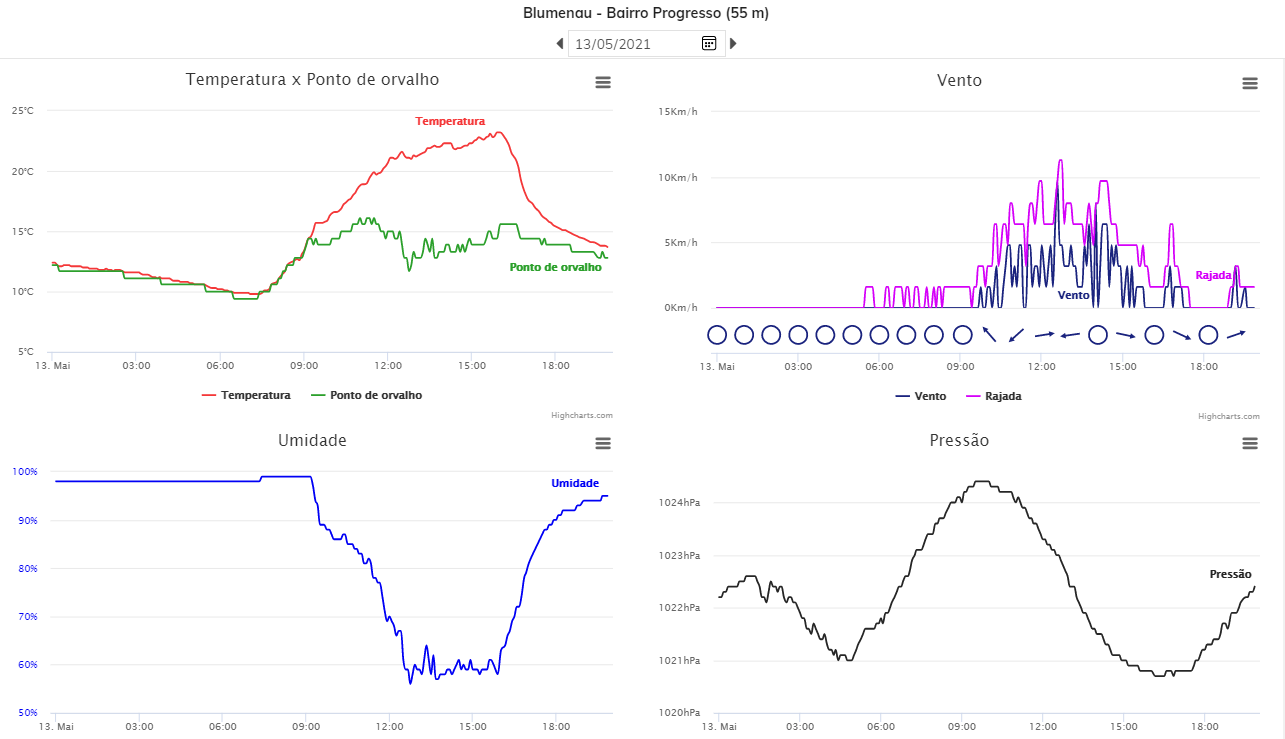Click the blue Umidade series label
The height and width of the screenshot is (739, 1285).
click(575, 483)
